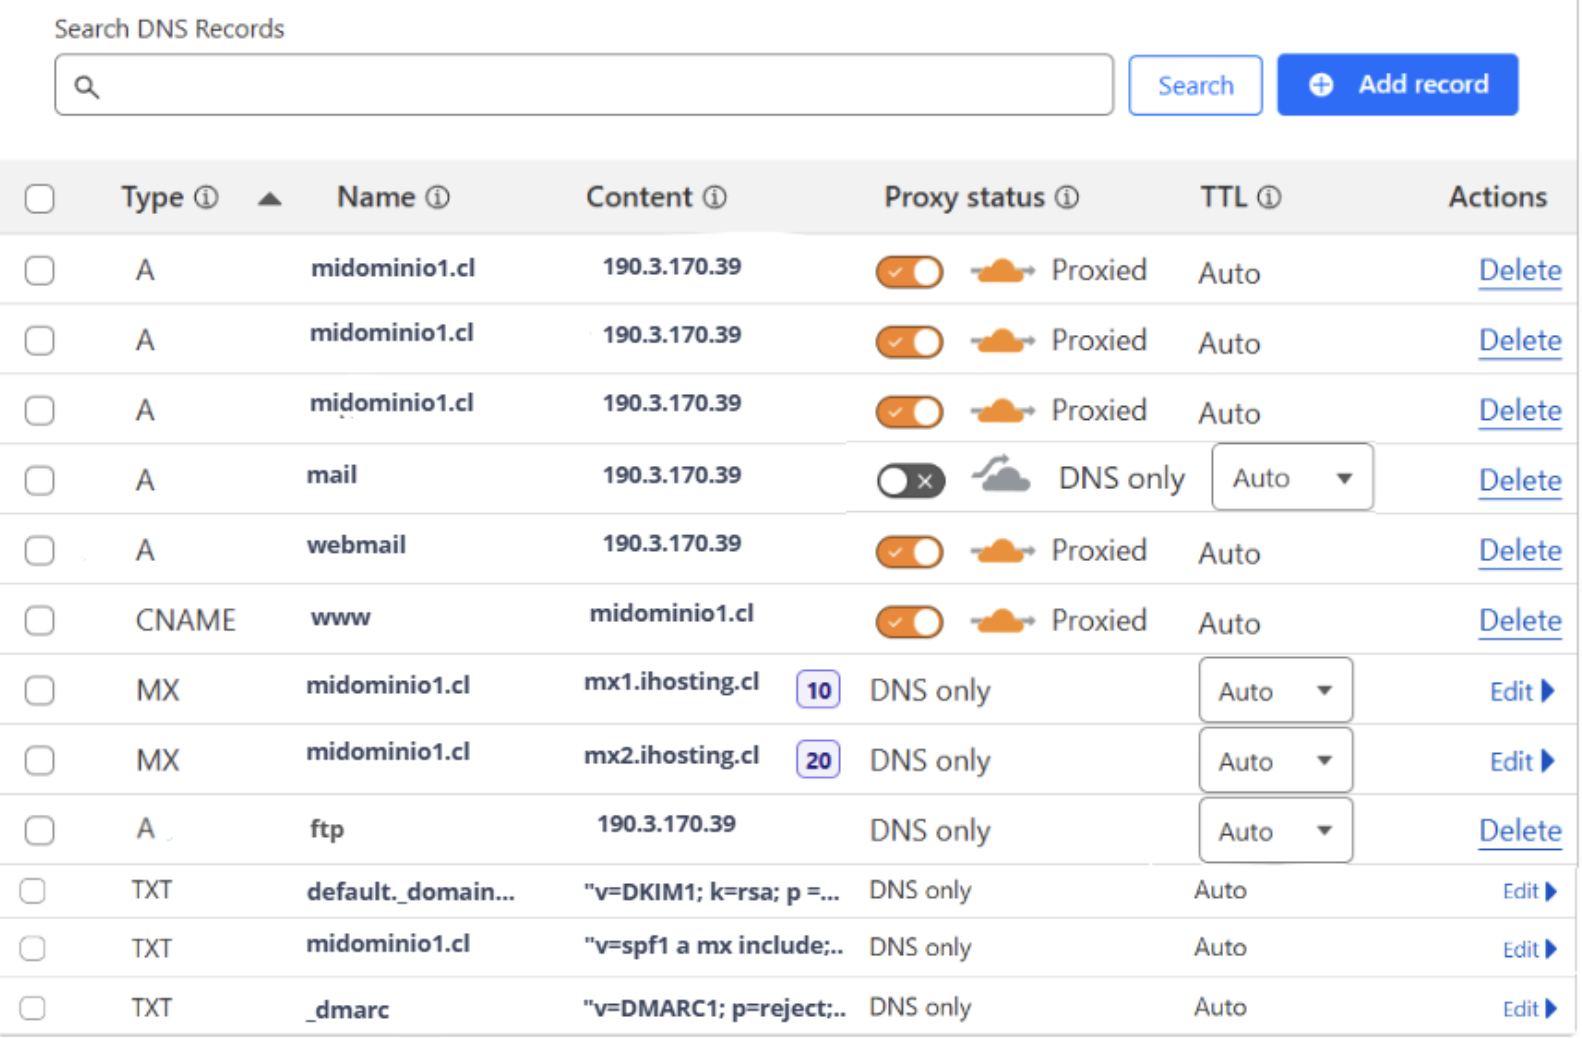Click the grey cloud icon on mail row

tap(1001, 475)
